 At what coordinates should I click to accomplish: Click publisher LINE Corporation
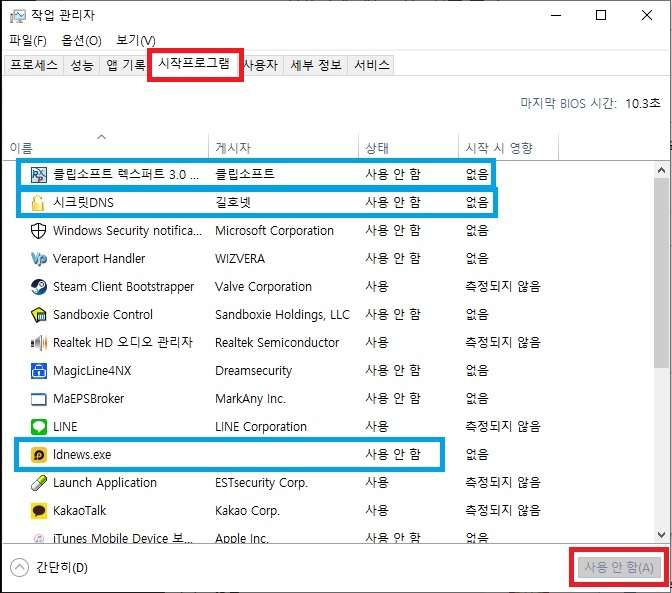[261, 427]
